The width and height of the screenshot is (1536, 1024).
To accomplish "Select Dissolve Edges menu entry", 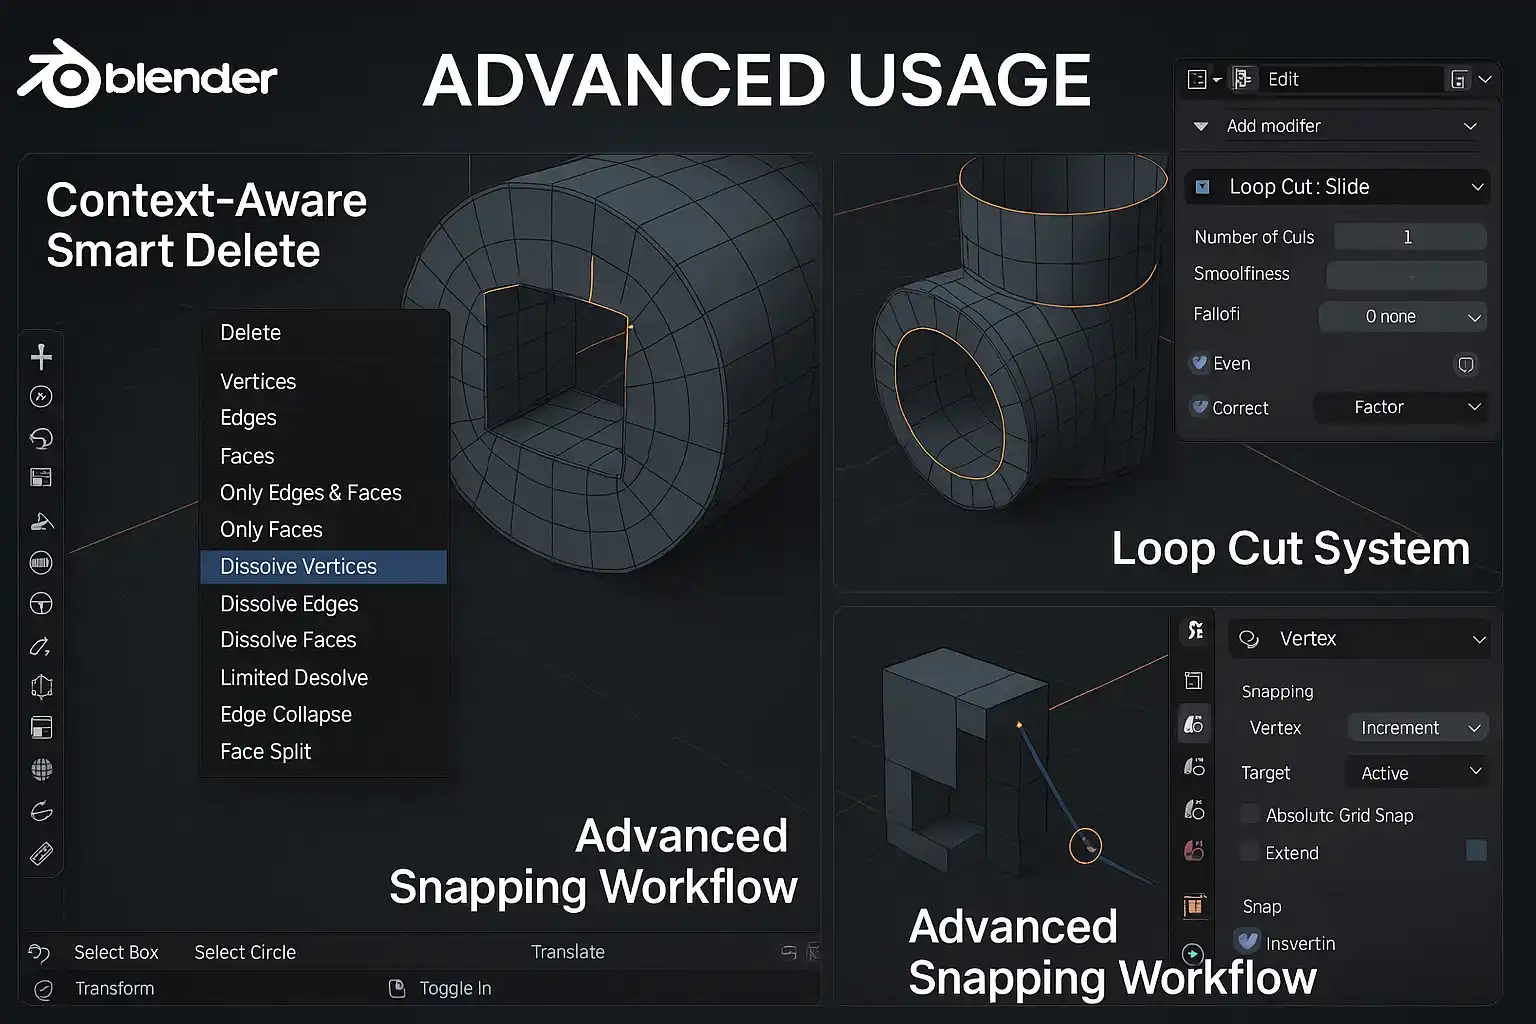I will click(x=324, y=604).
